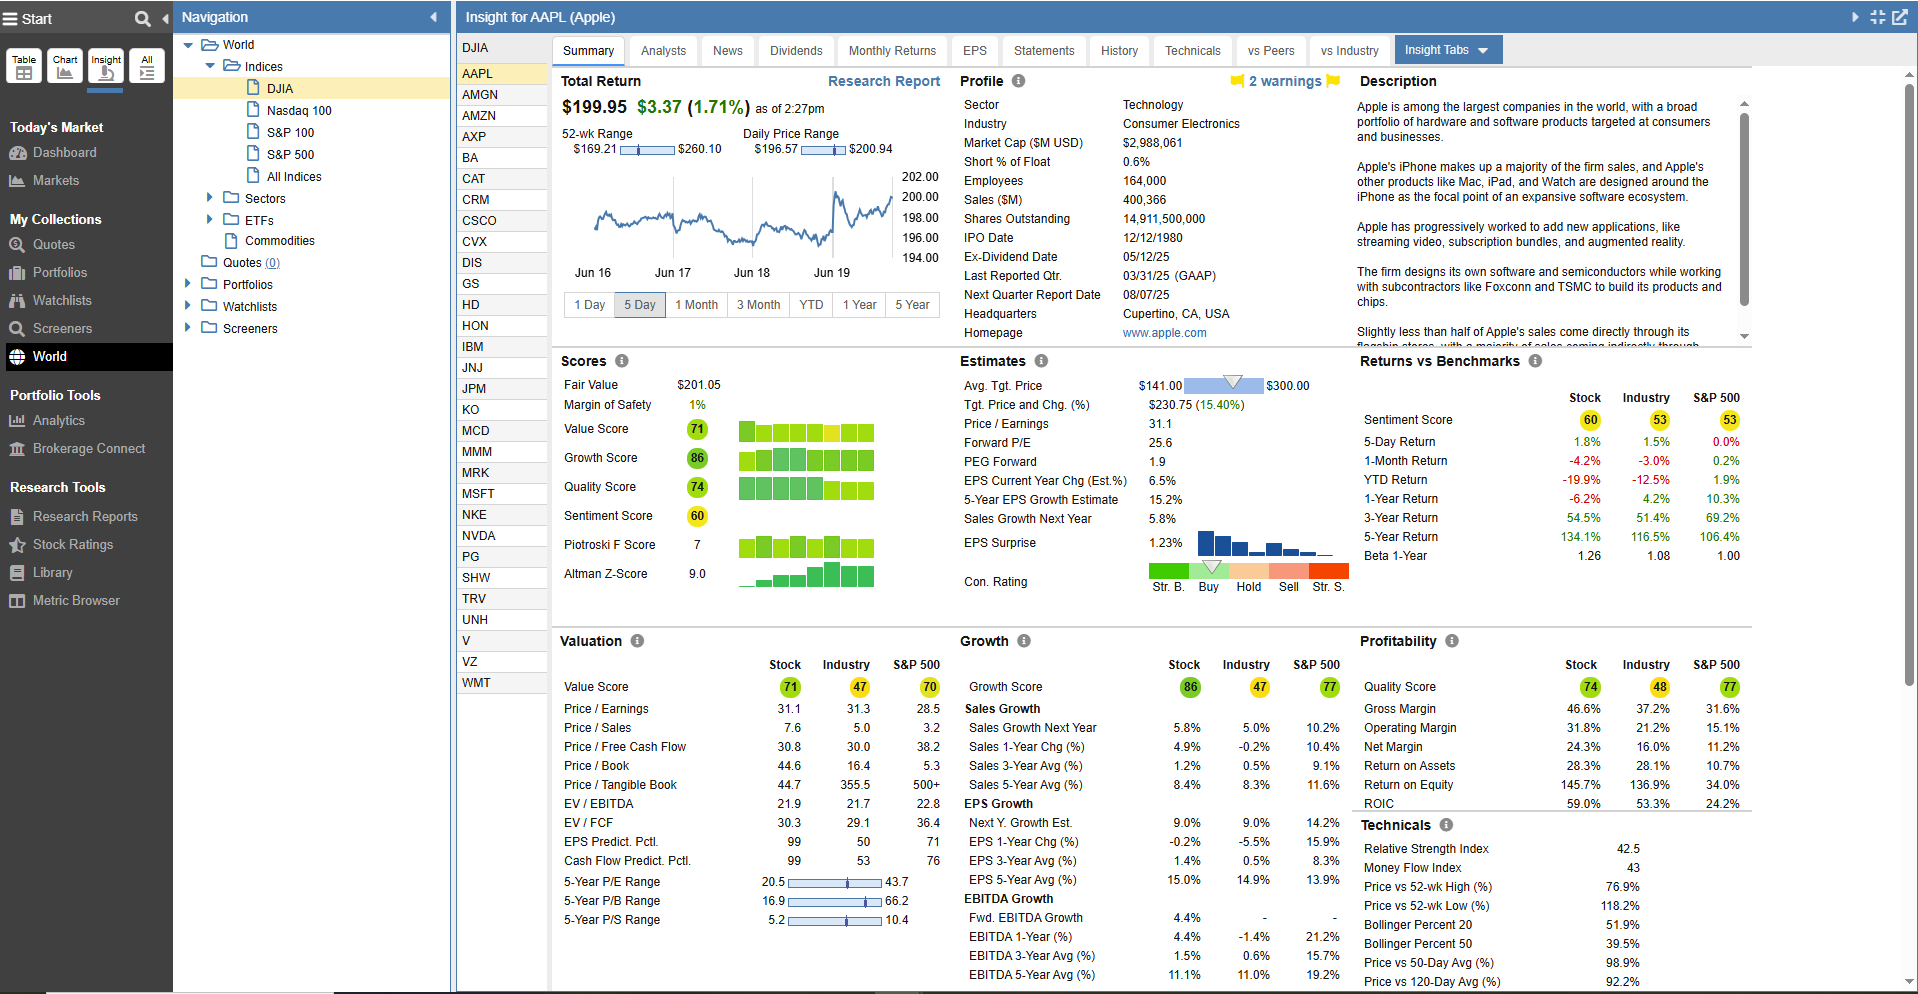Open Dashboard from sidebar

pyautogui.click(x=64, y=153)
